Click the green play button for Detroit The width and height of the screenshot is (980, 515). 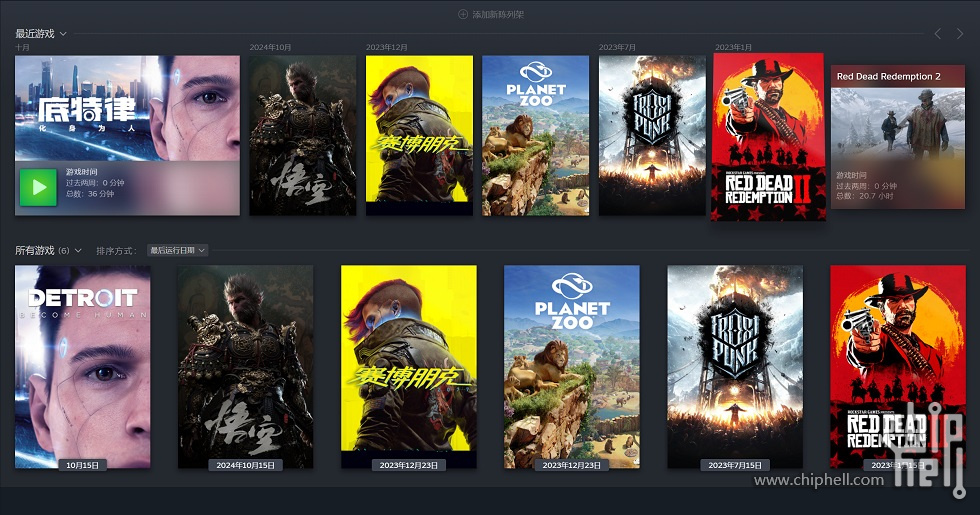tap(38, 187)
